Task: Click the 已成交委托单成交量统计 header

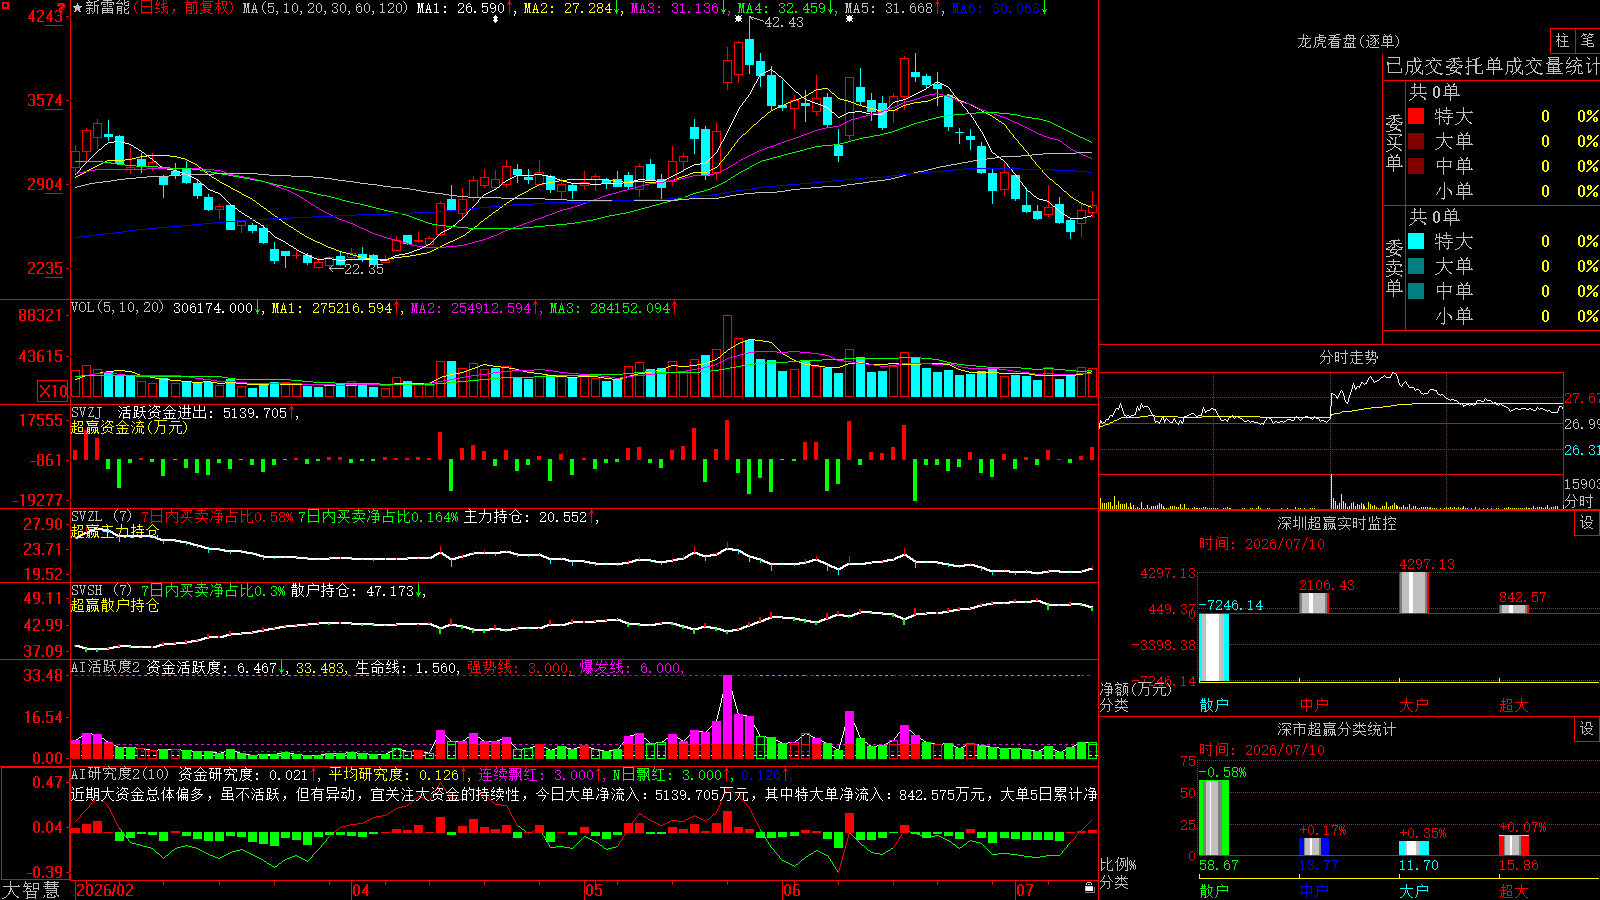Action: click(1492, 66)
